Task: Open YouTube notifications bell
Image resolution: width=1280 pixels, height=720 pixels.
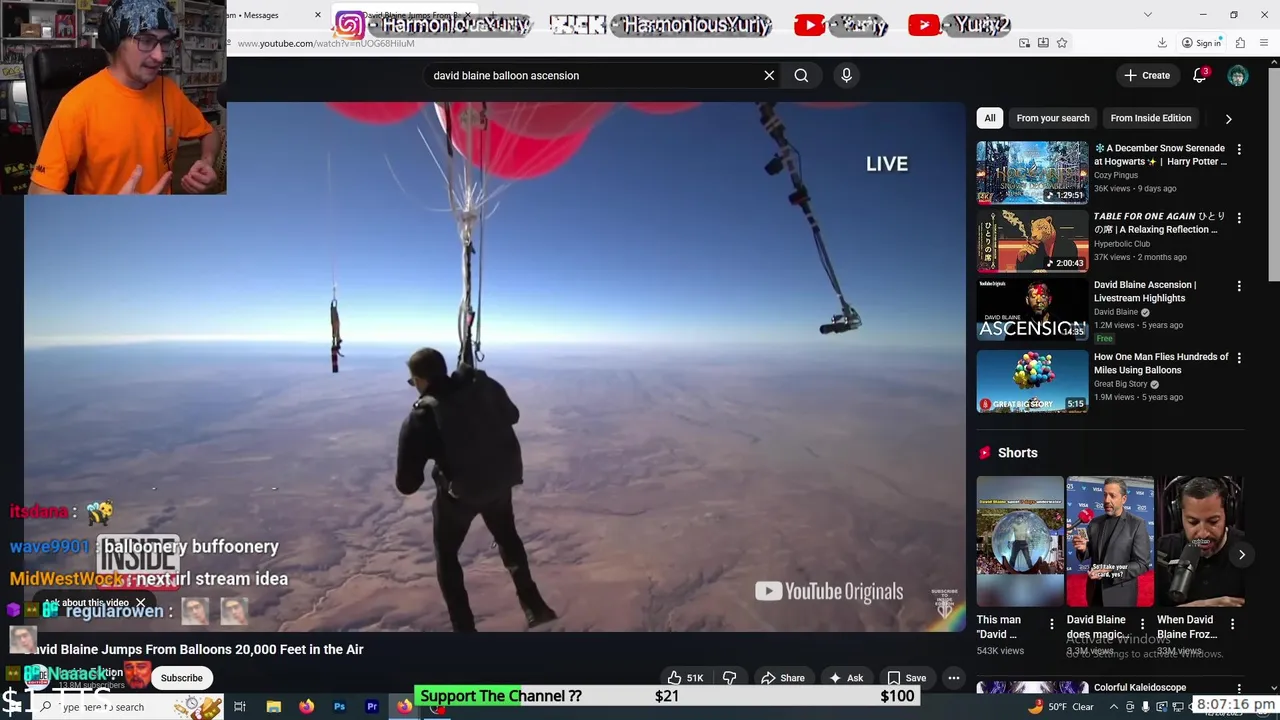Action: [1199, 75]
